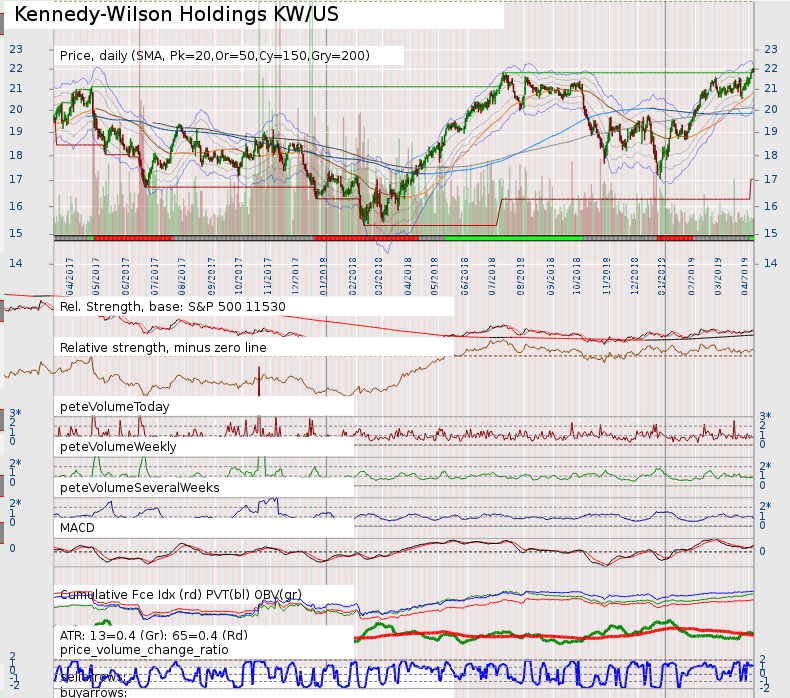Image resolution: width=790 pixels, height=698 pixels.
Task: Select the Cumulative Fce Idx PVT OBV label
Action: pyautogui.click(x=180, y=595)
